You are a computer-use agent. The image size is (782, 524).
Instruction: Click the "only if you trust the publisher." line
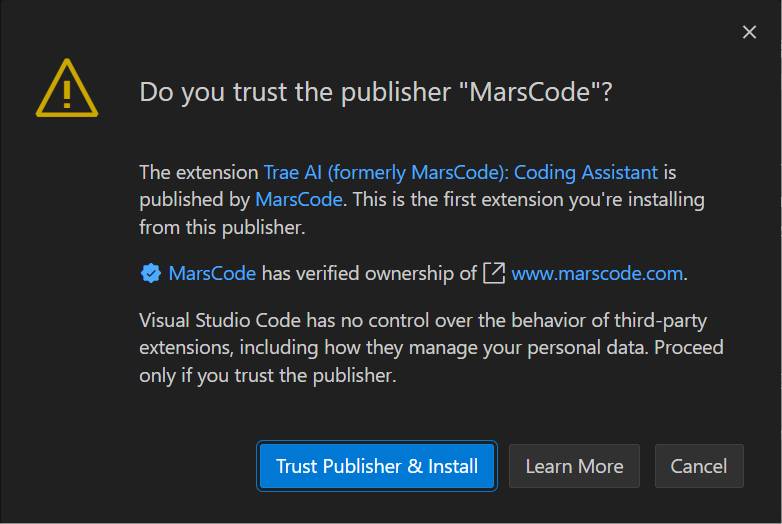[268, 375]
